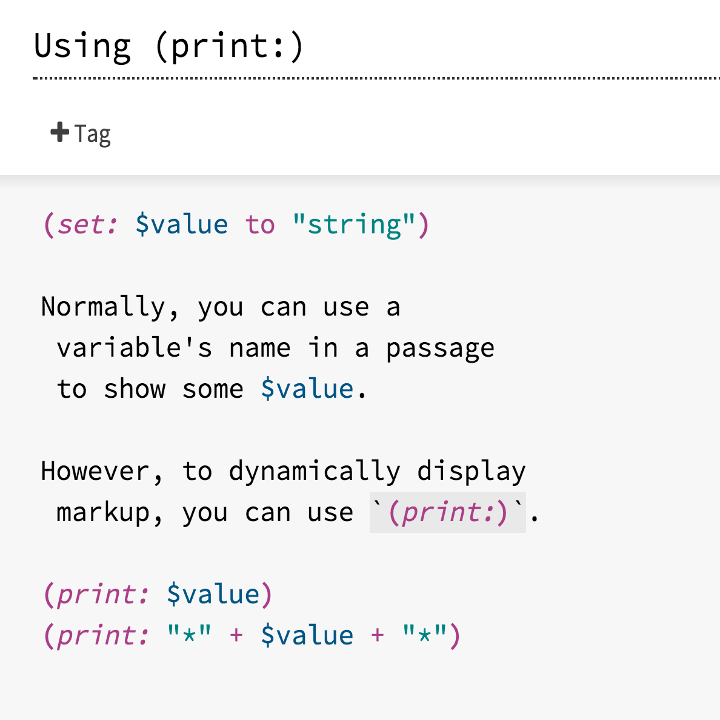Place cursor on the "(set:" macro
The image size is (720, 720).
coord(80,224)
